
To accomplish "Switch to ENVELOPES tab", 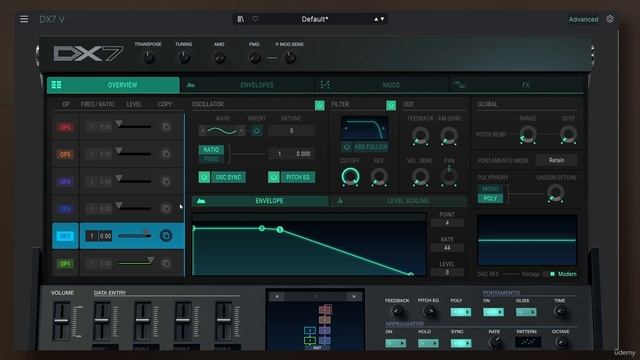I will point(247,85).
